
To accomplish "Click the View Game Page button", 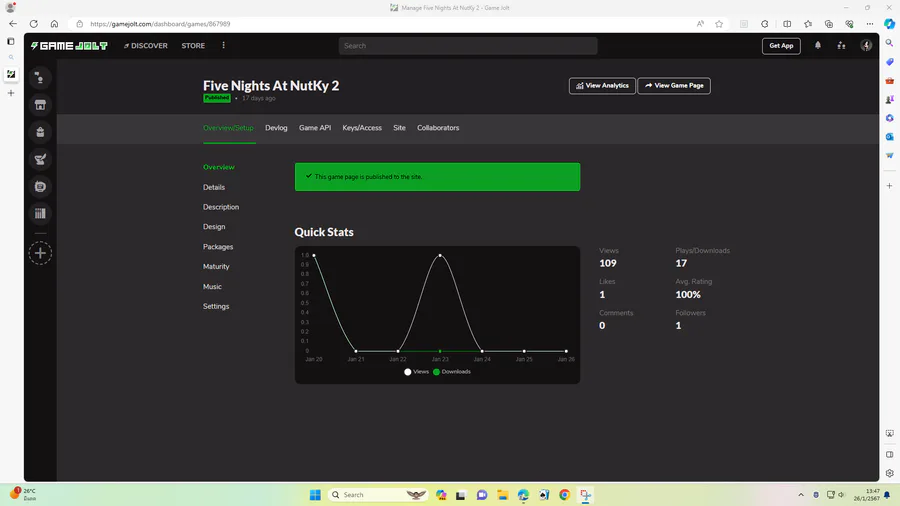I will coord(674,85).
